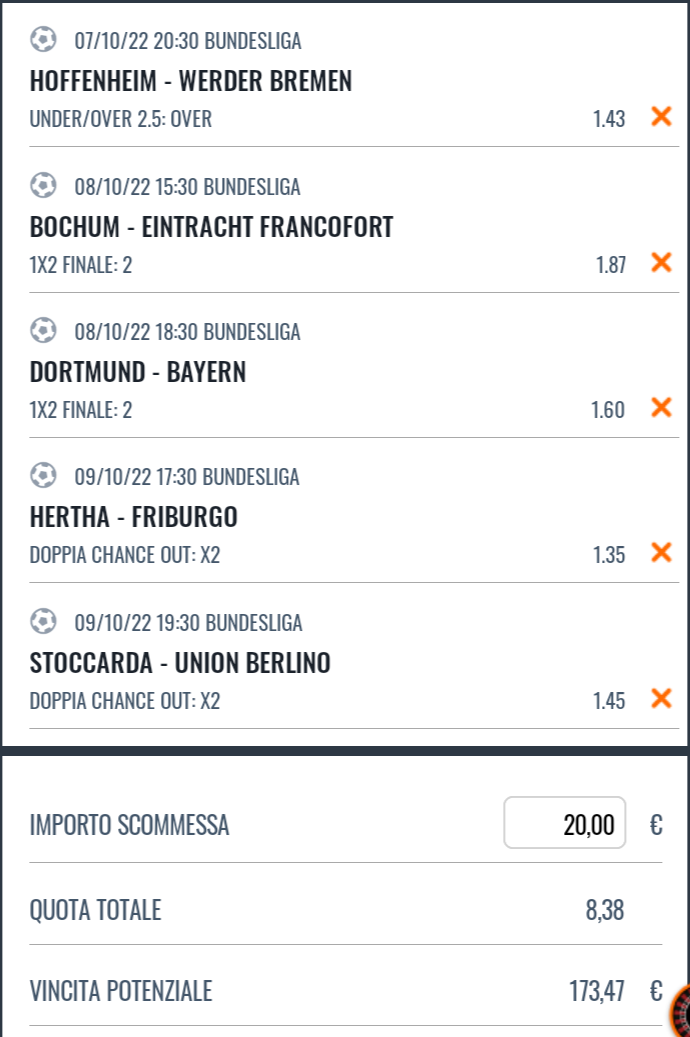Viewport: 690px width, 1037px height.
Task: Remove the Bochum - Eintracht Francofort selection
Action: coord(661,263)
